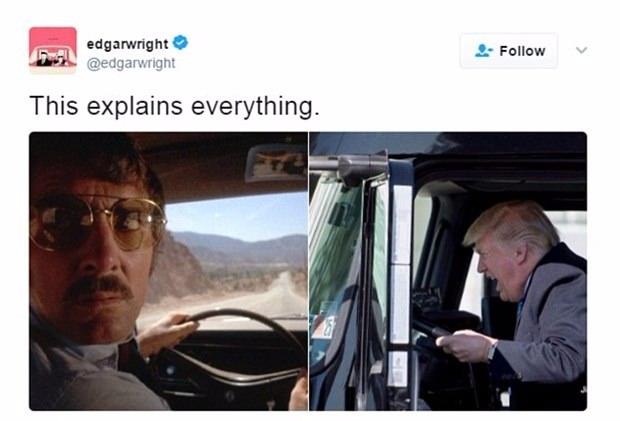This screenshot has width=620, height=421.
Task: Open the edgarwright profile avatar
Action: (53, 50)
